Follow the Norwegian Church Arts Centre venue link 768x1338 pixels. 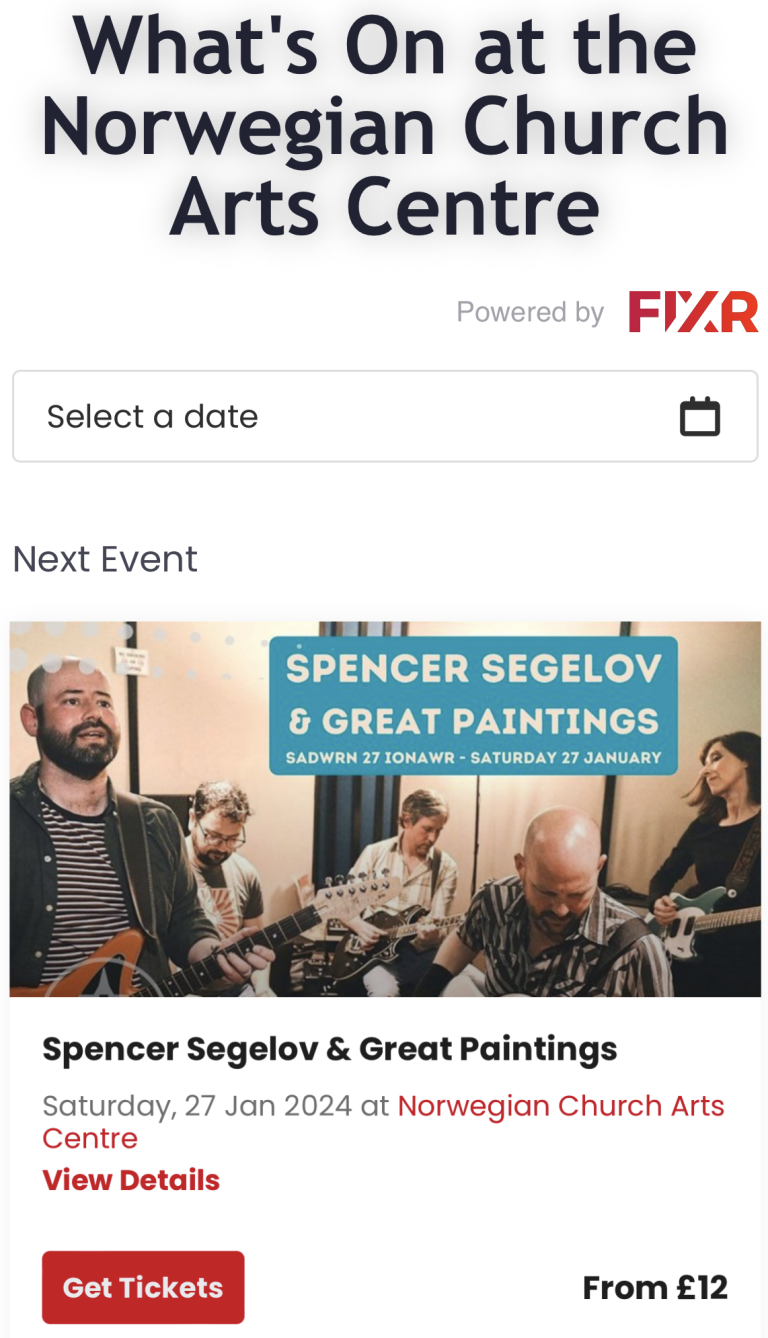(x=383, y=1122)
